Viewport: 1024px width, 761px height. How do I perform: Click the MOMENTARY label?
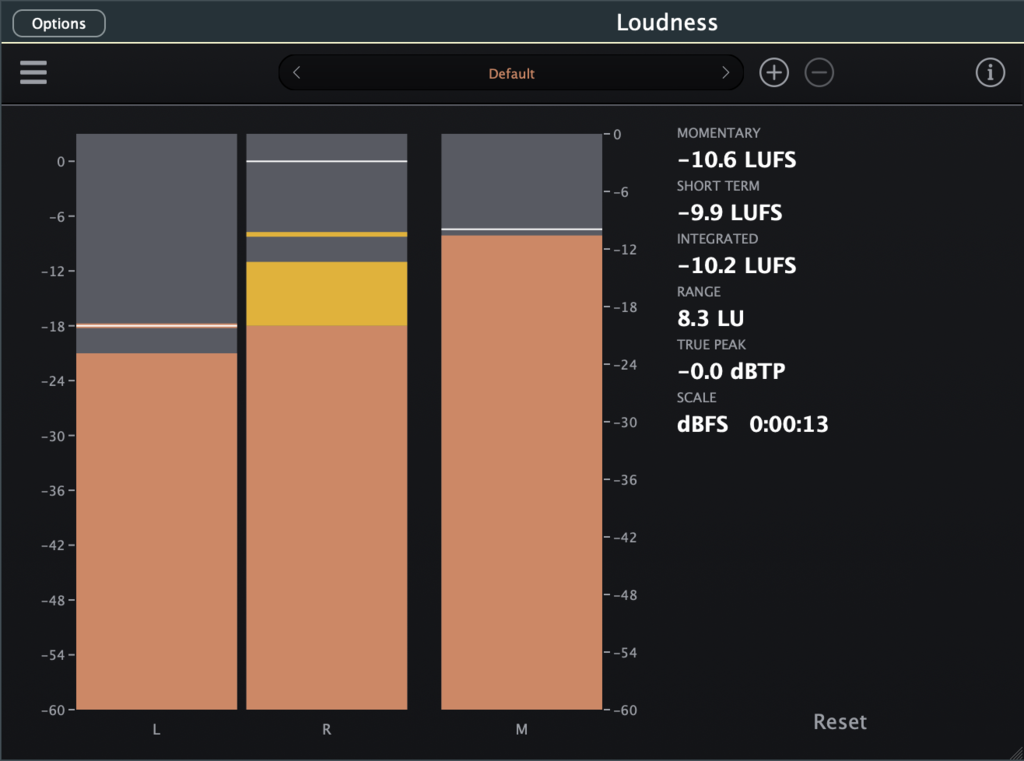718,133
